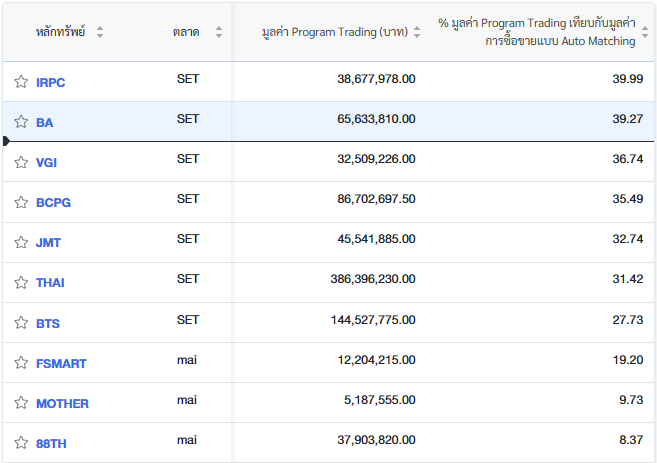Viewport: 657px width, 463px height.
Task: Sort by หลักทรัพย์ column arrows
Action: pos(99,32)
